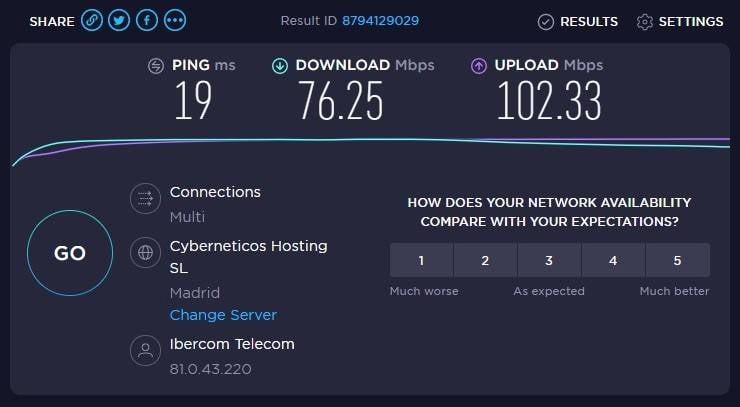
Task: Rate network availability as 1
Action: click(421, 260)
